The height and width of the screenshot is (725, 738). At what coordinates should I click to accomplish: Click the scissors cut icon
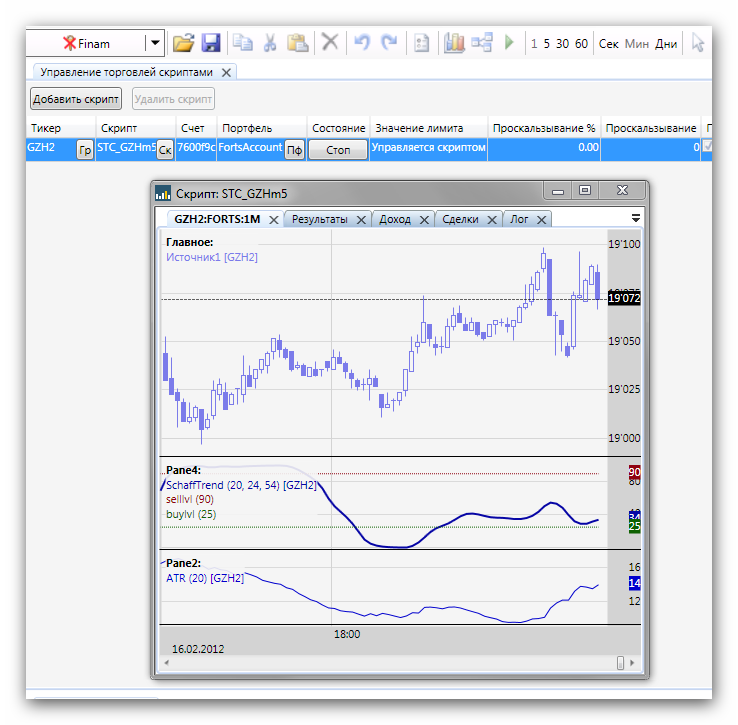[270, 43]
